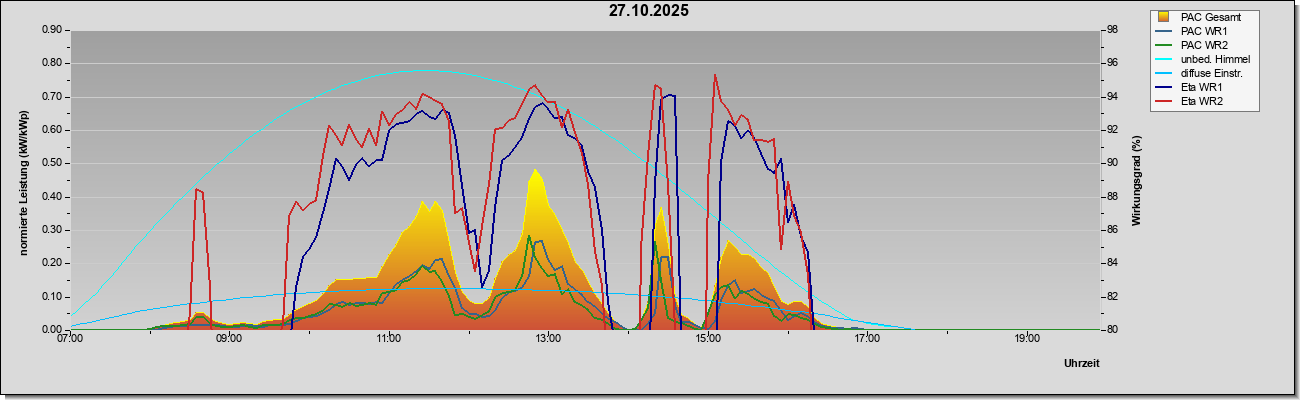Click the Wirkungsgrad (%) axis label

pos(1137,180)
